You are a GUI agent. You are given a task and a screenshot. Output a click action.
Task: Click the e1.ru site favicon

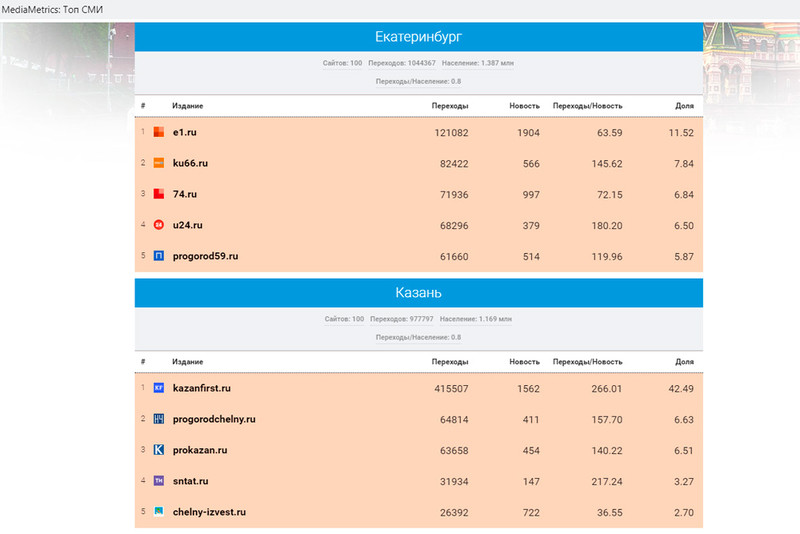tap(158, 132)
